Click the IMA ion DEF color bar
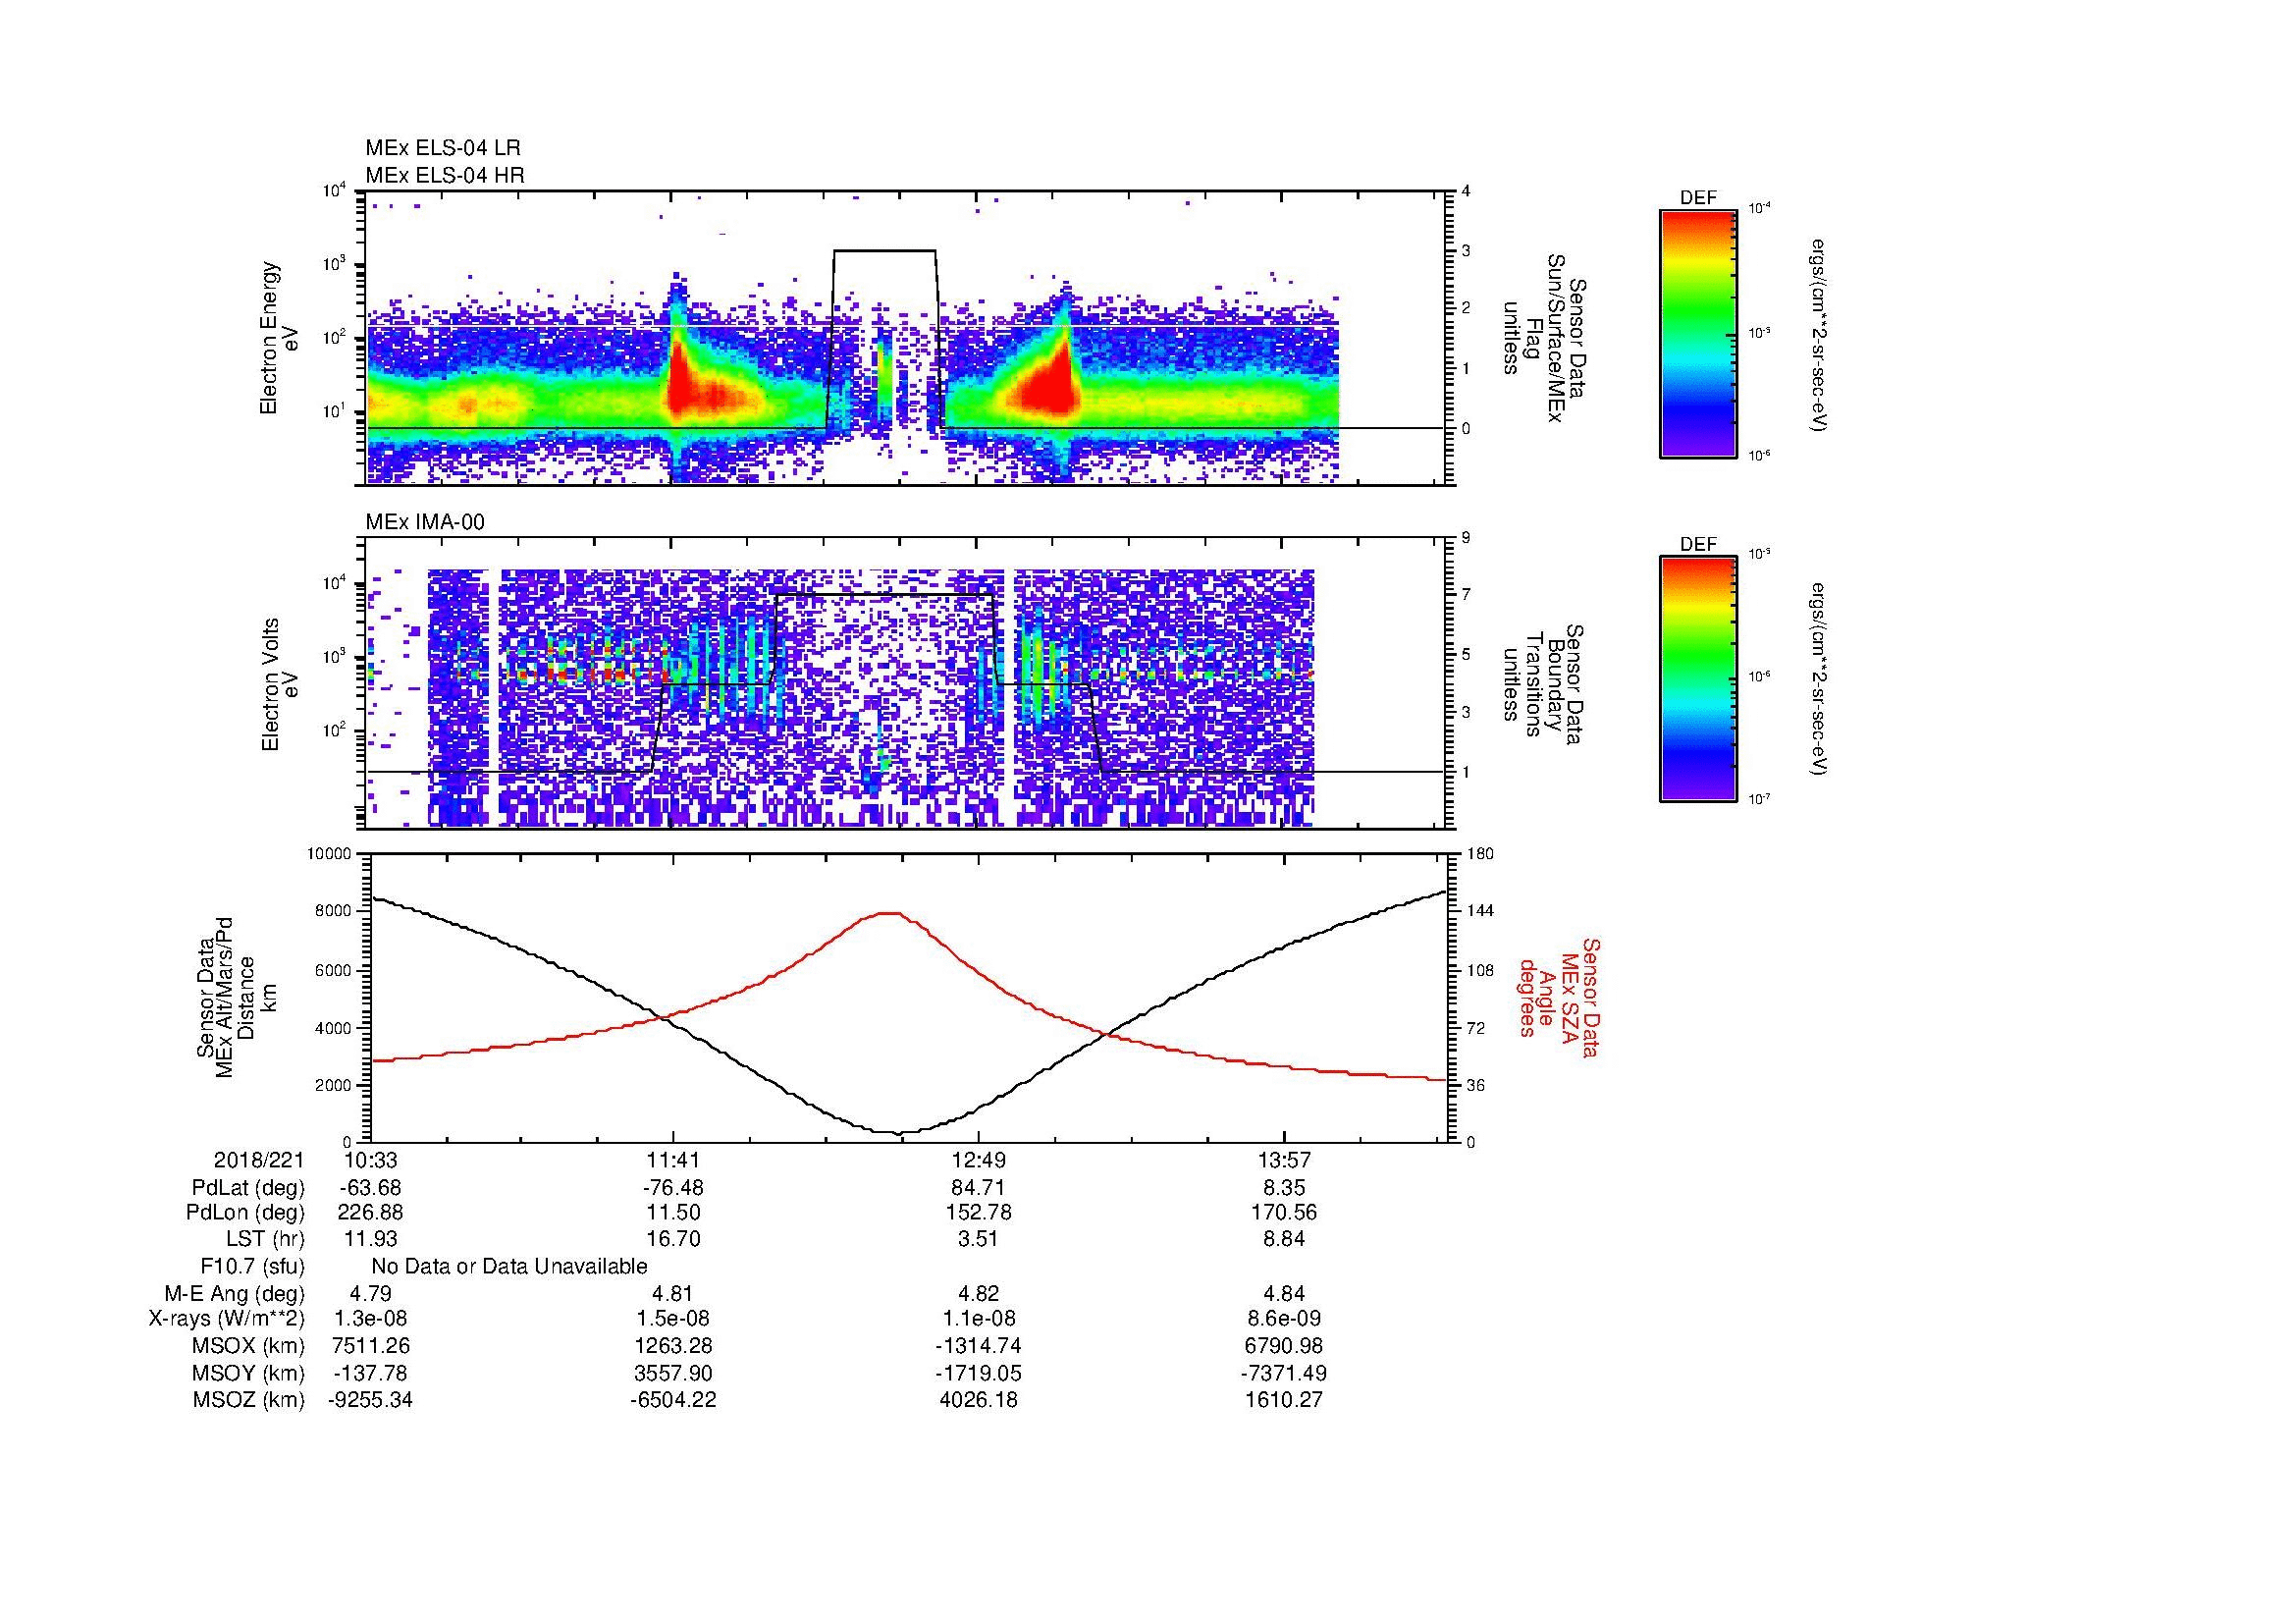 (1697, 680)
